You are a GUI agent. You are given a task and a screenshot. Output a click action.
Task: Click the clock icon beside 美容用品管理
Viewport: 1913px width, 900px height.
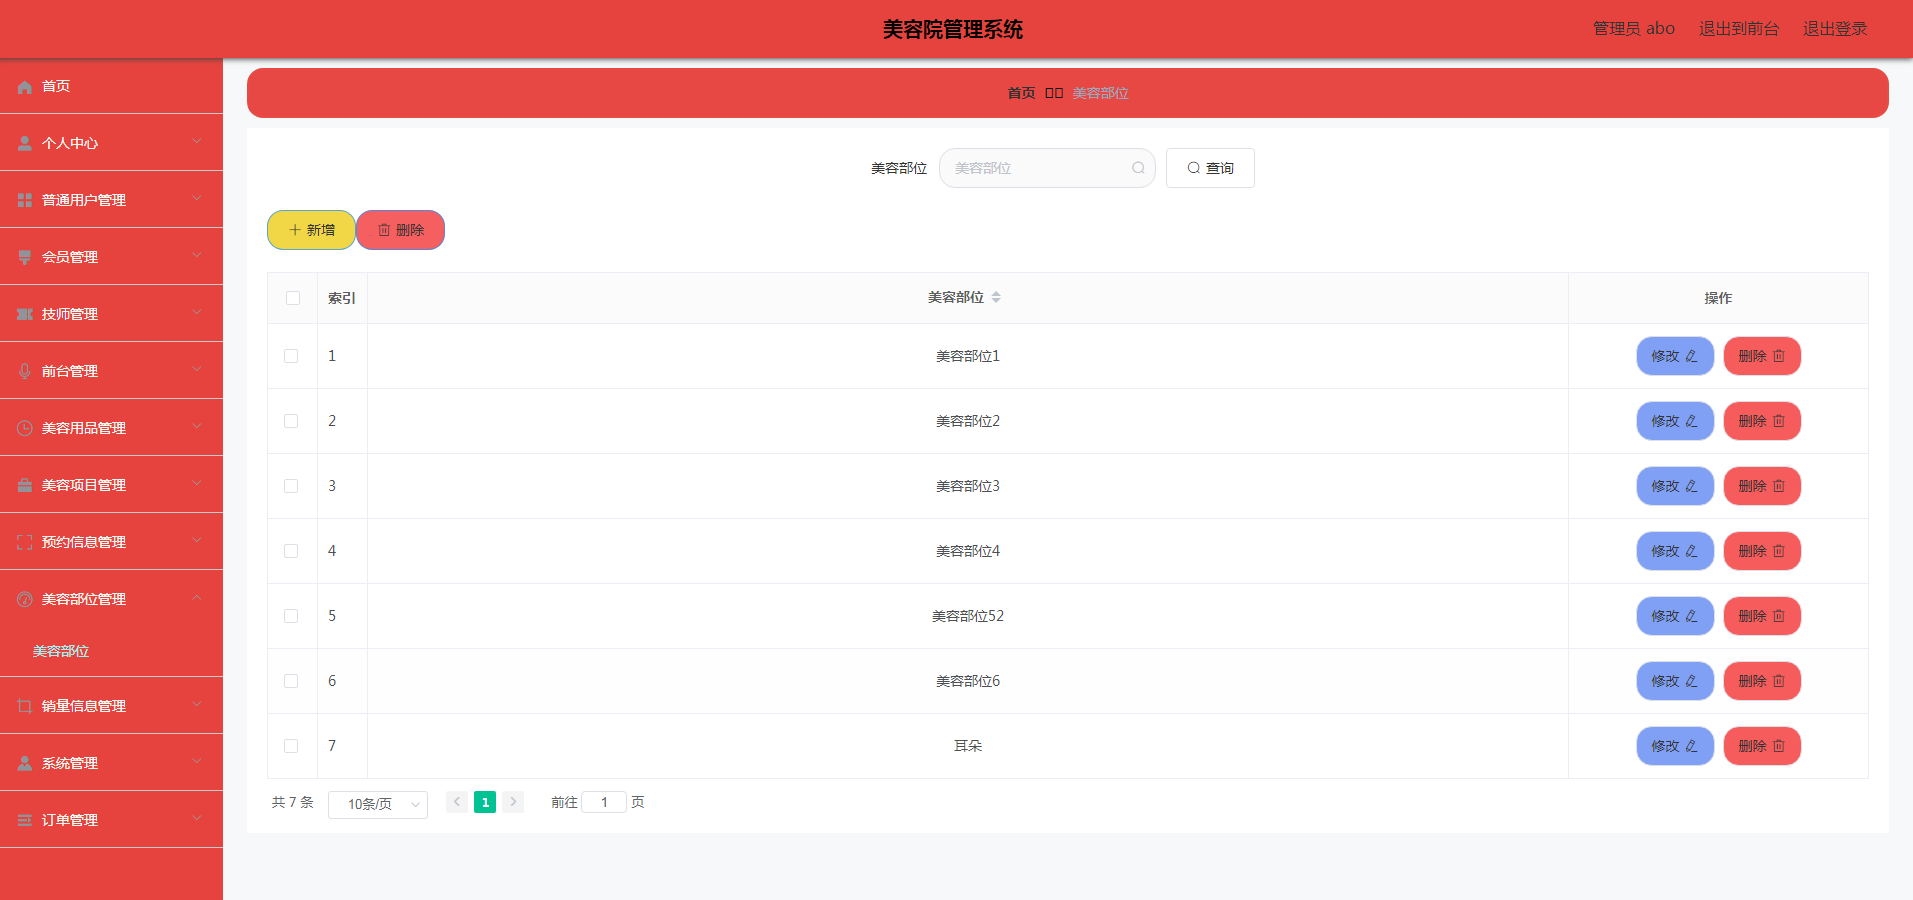coord(24,427)
